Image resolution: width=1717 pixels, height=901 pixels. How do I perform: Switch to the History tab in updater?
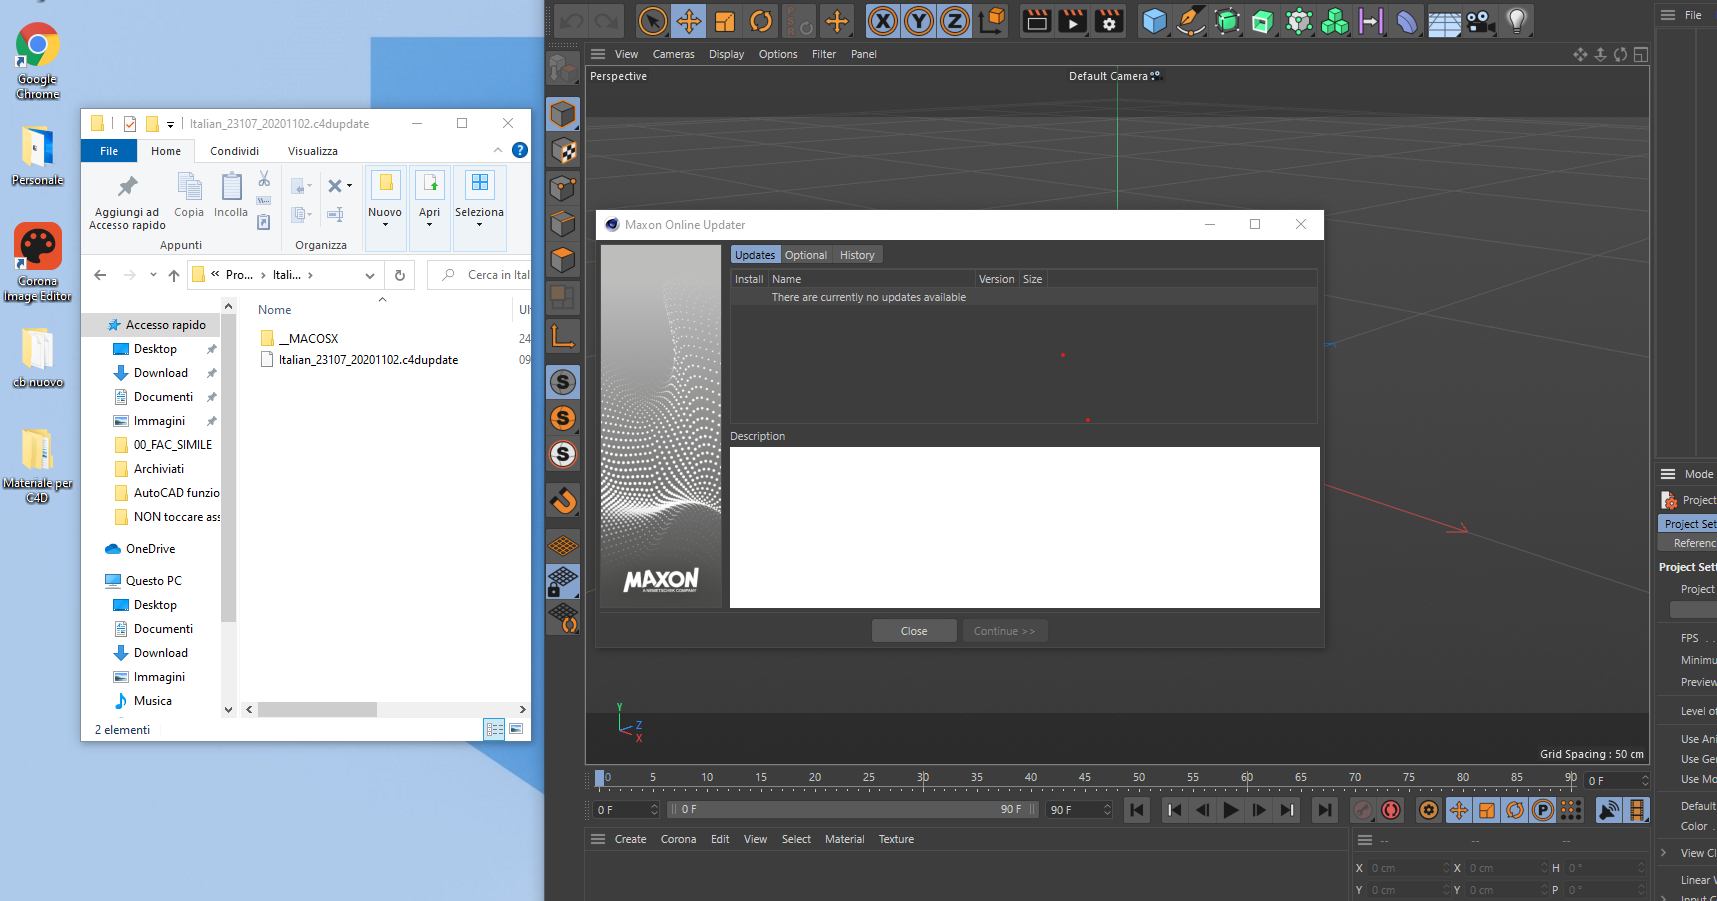tap(857, 255)
